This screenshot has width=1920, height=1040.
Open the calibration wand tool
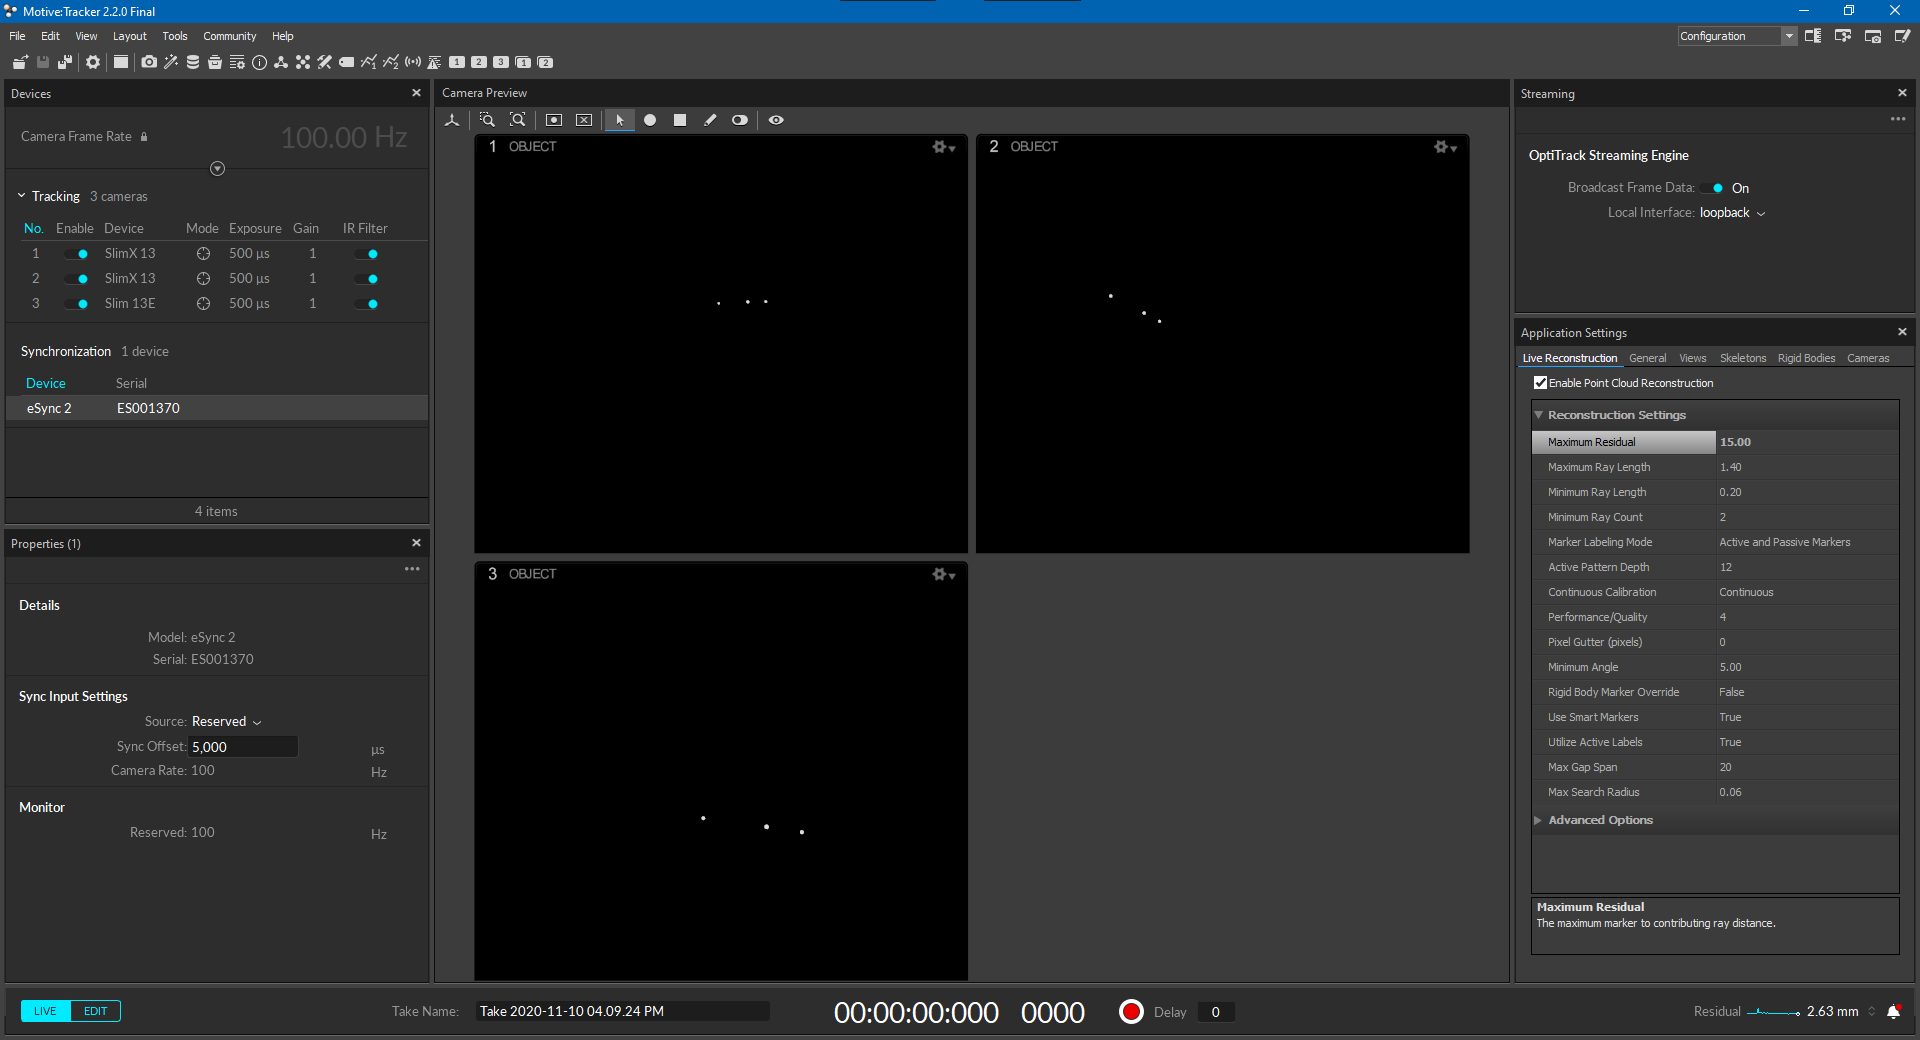coord(171,62)
